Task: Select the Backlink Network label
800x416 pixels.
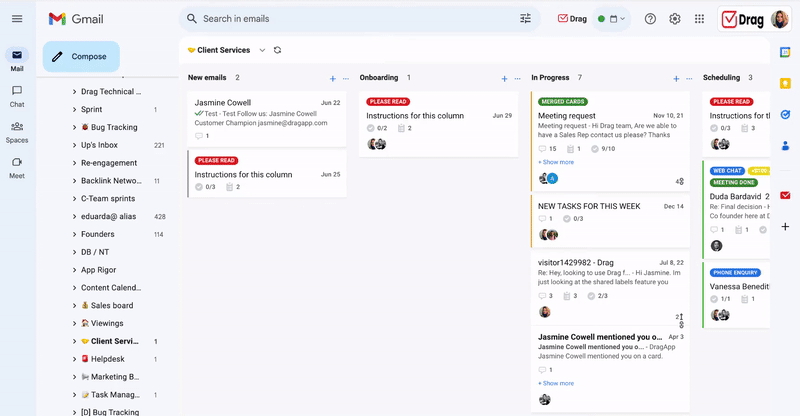Action: coord(111,181)
